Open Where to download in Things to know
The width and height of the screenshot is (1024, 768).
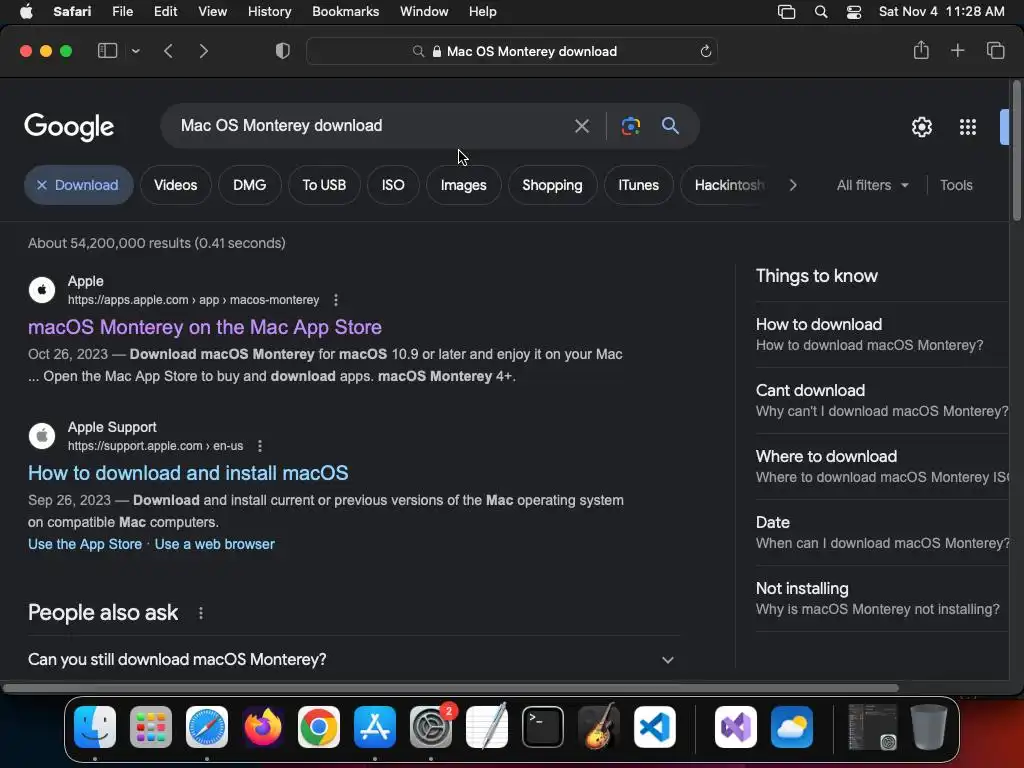click(882, 466)
